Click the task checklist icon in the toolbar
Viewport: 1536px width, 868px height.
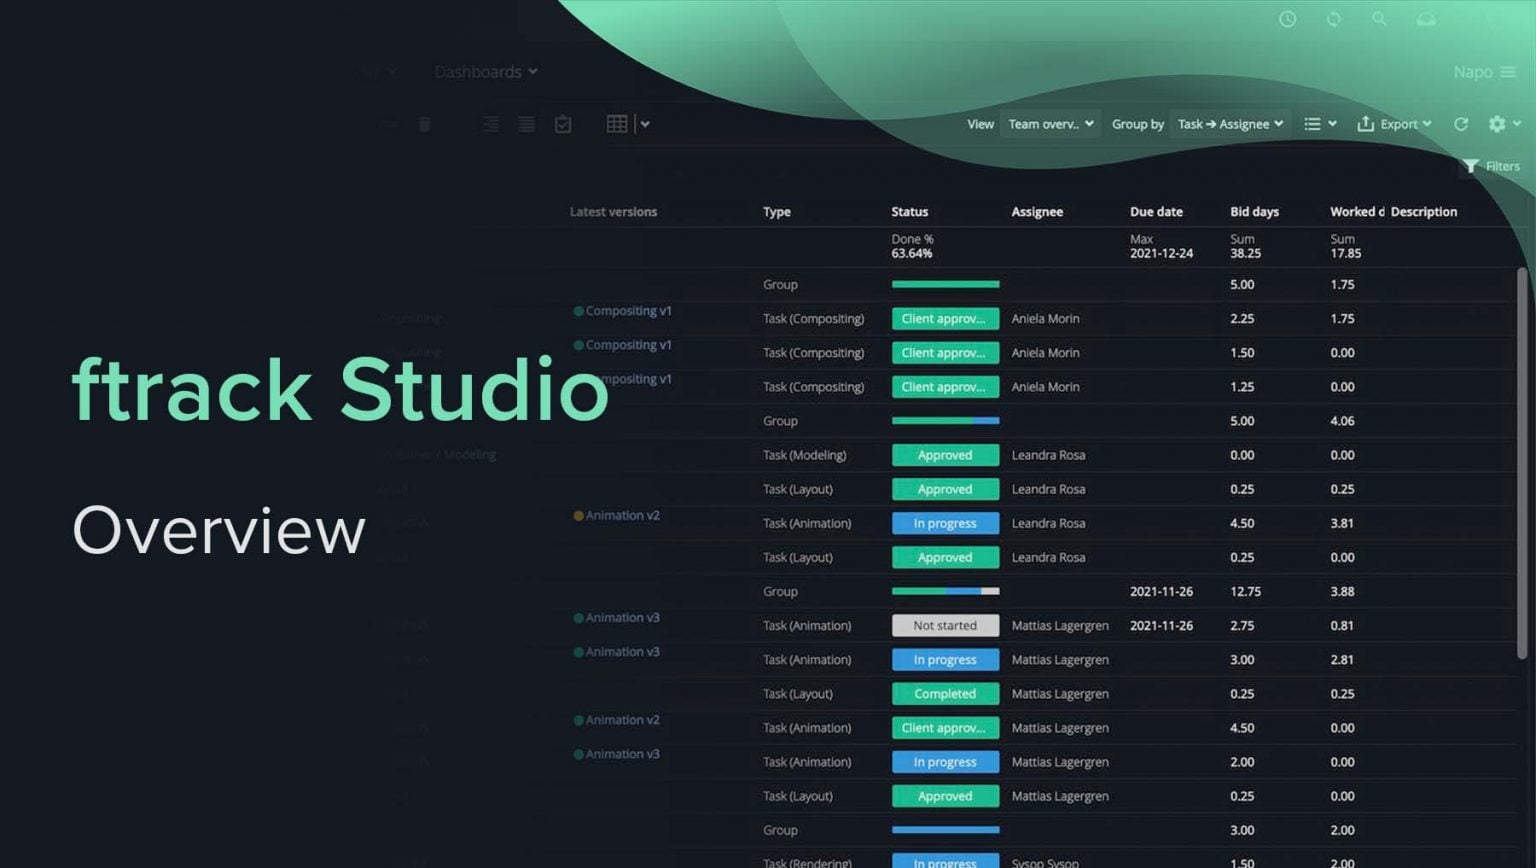tap(563, 124)
